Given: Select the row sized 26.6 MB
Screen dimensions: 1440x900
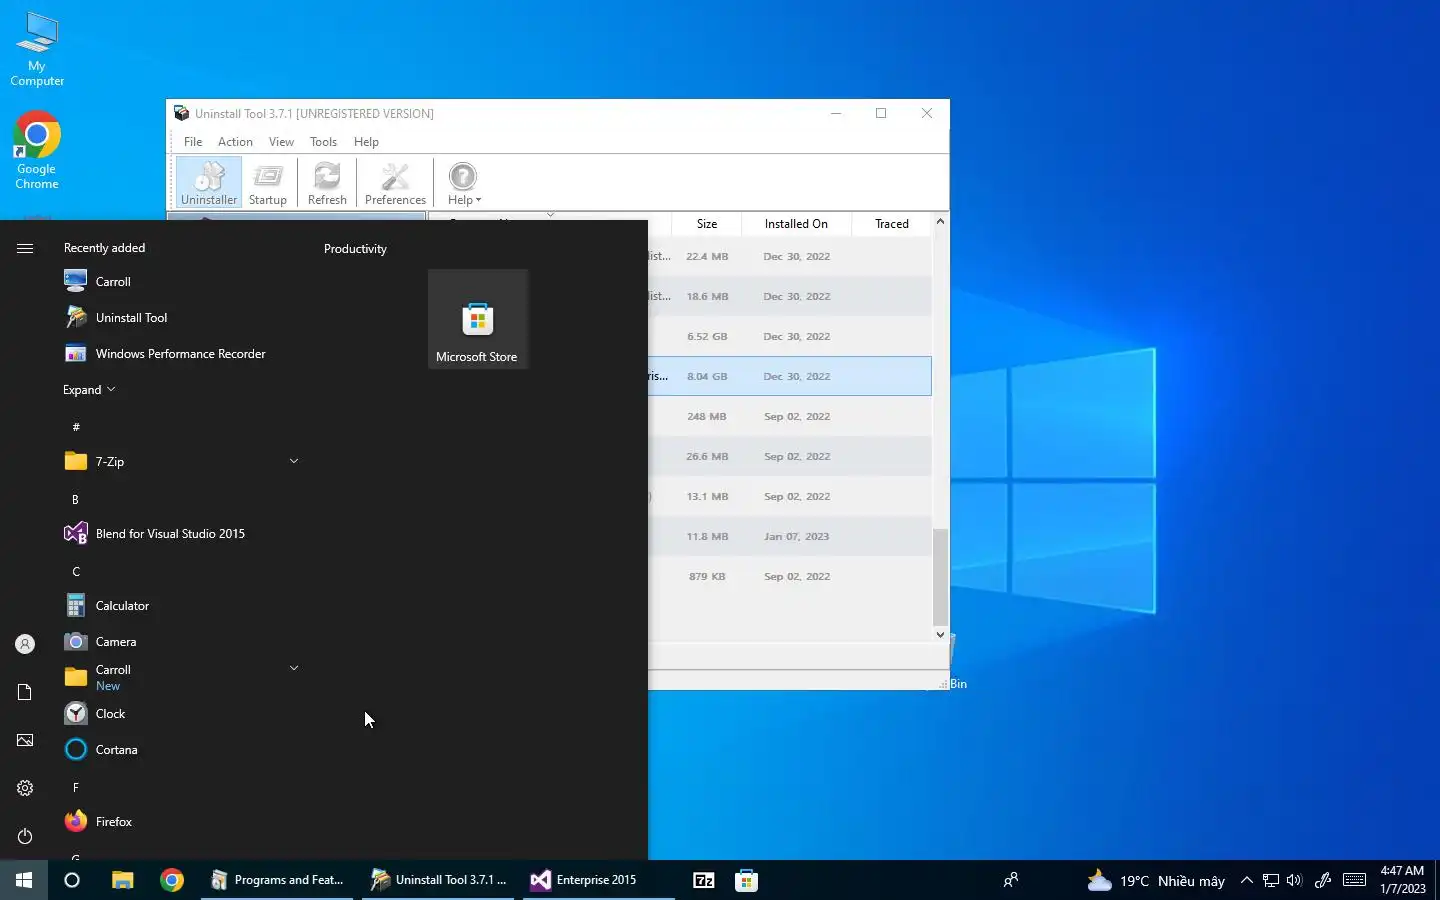Looking at the screenshot, I should coord(790,457).
